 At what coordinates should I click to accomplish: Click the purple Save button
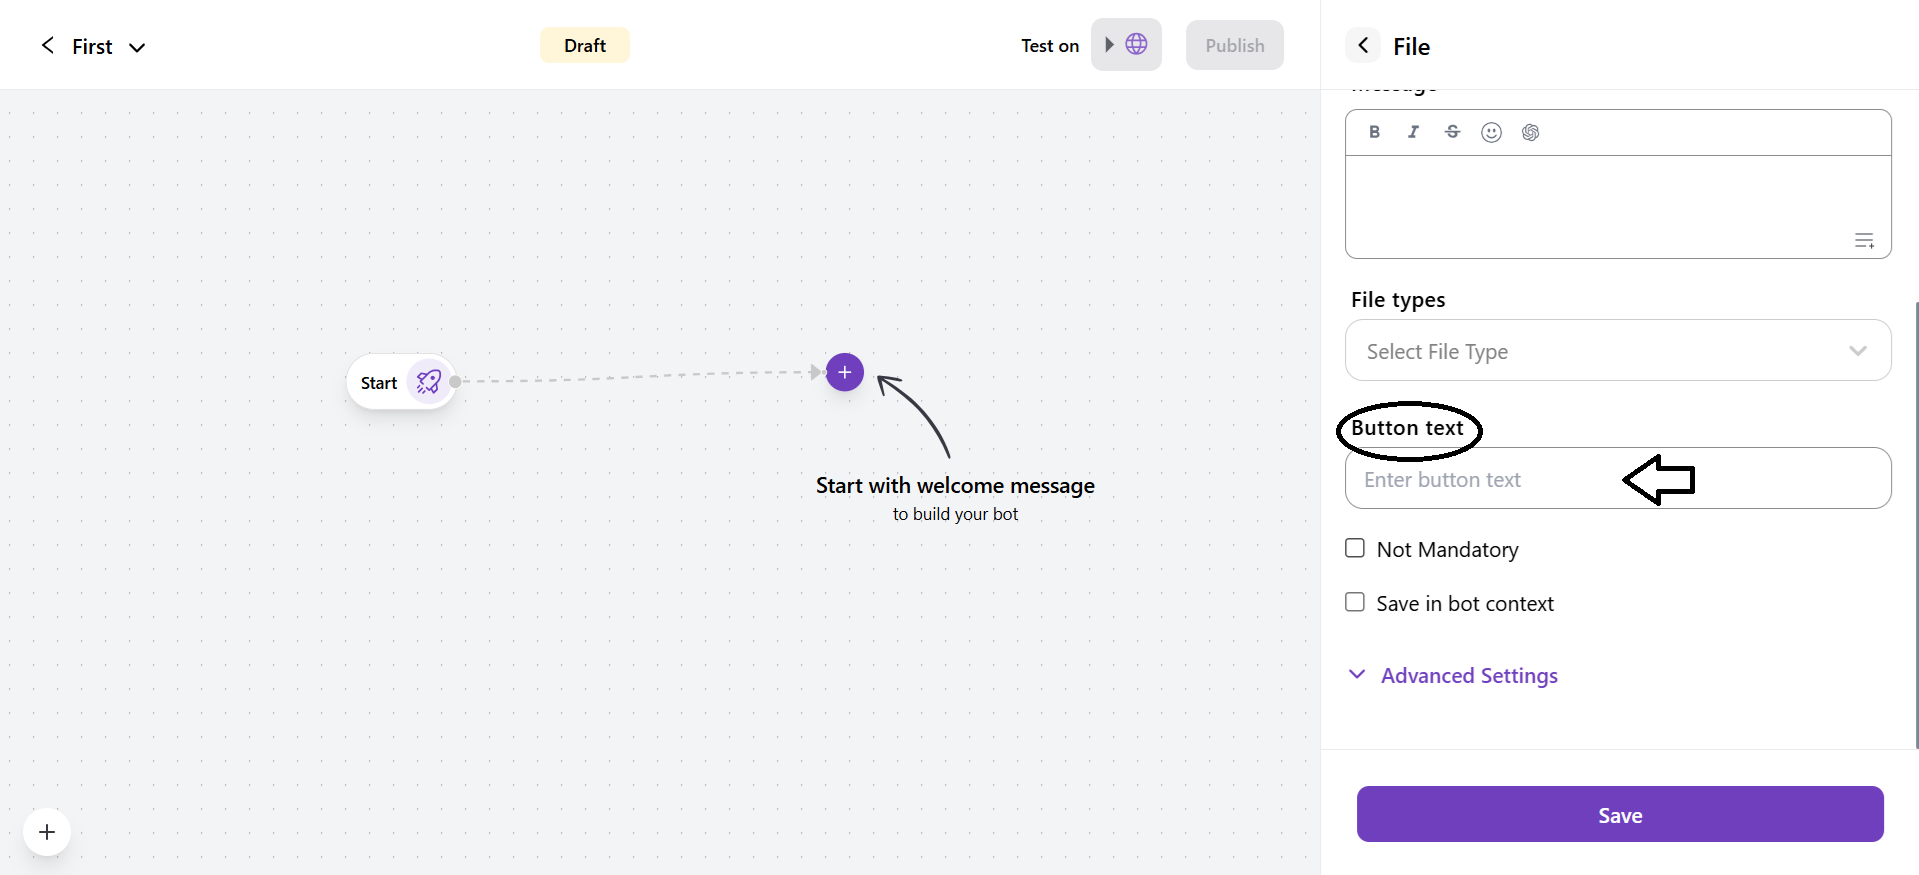point(1619,814)
